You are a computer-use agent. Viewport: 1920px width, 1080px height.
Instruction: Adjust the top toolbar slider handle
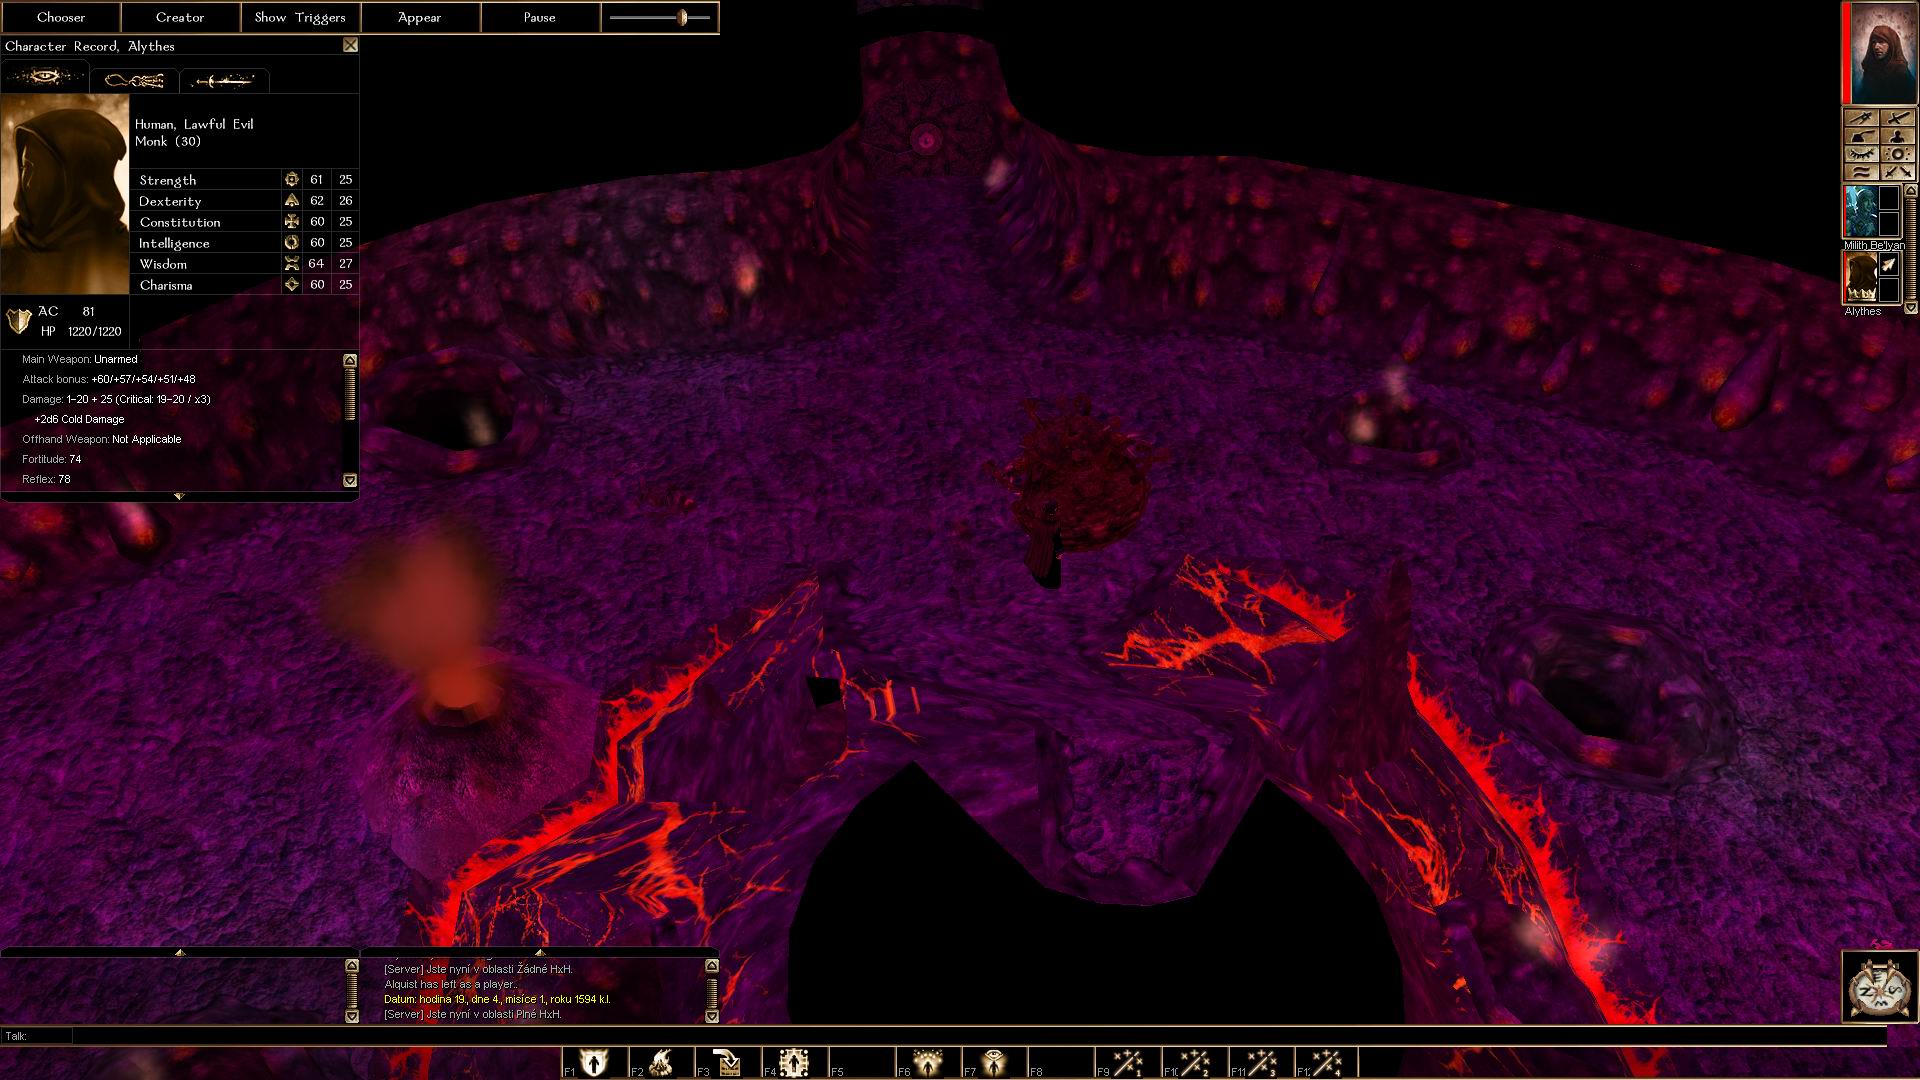[683, 17]
